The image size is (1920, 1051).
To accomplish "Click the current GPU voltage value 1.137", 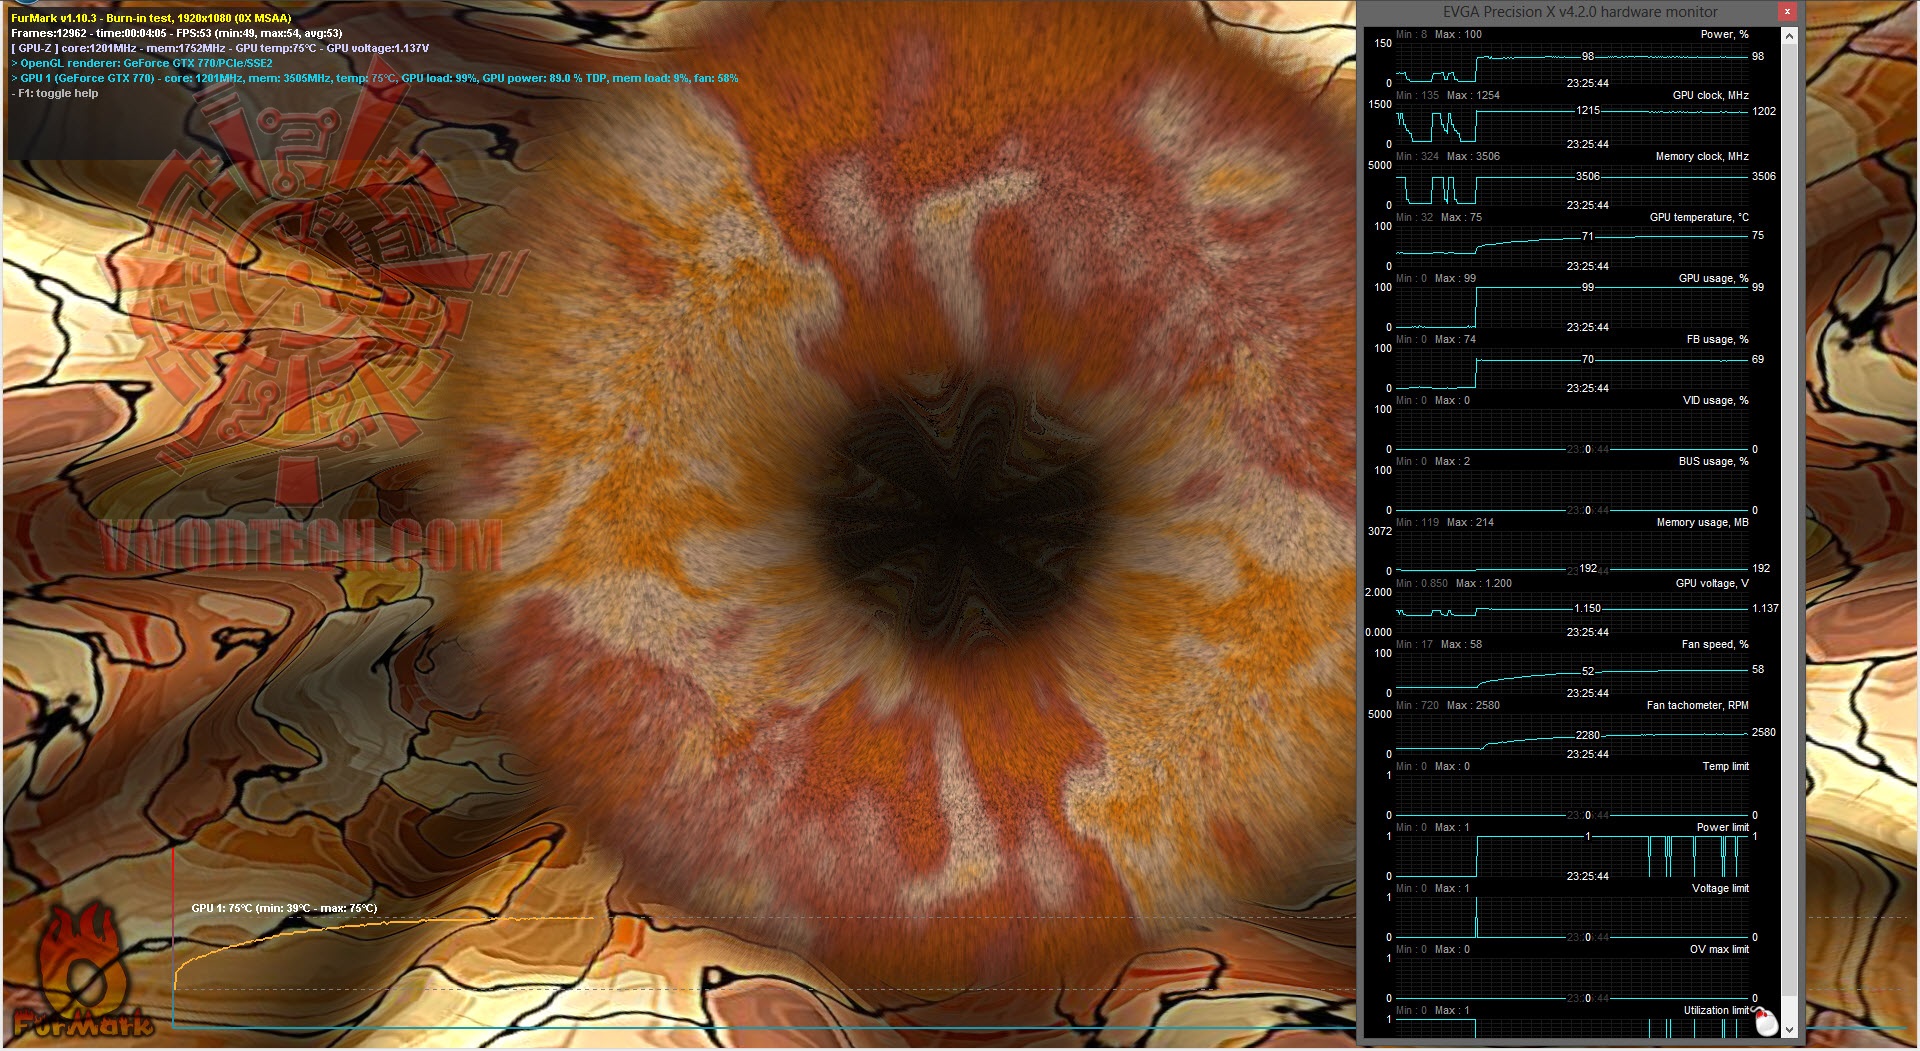I will [x=1765, y=608].
